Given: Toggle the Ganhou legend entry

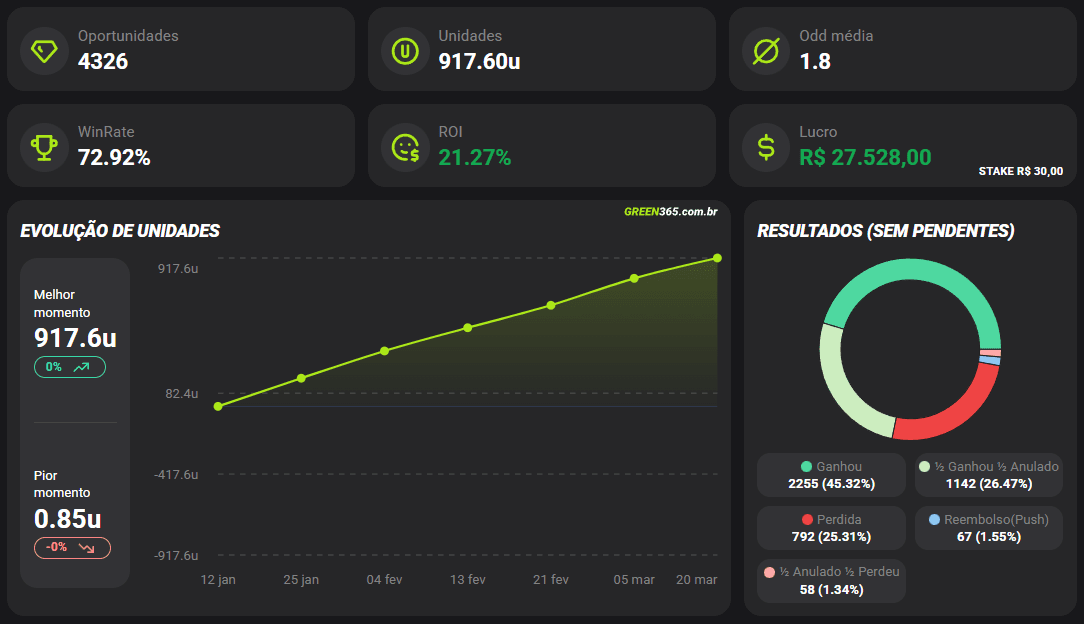Looking at the screenshot, I should click(831, 475).
